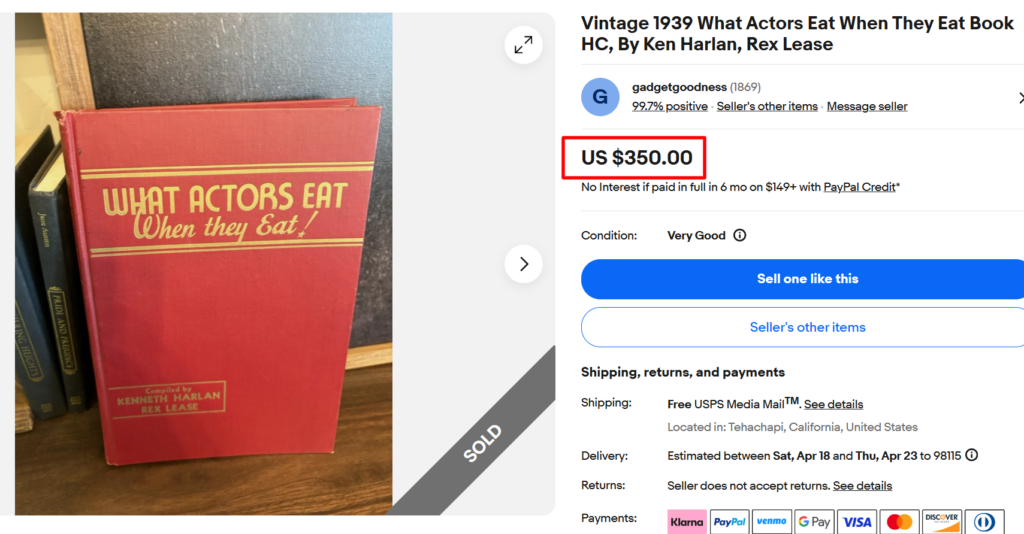The height and width of the screenshot is (534, 1024).
Task: Click the Klarna payment icon
Action: (687, 521)
